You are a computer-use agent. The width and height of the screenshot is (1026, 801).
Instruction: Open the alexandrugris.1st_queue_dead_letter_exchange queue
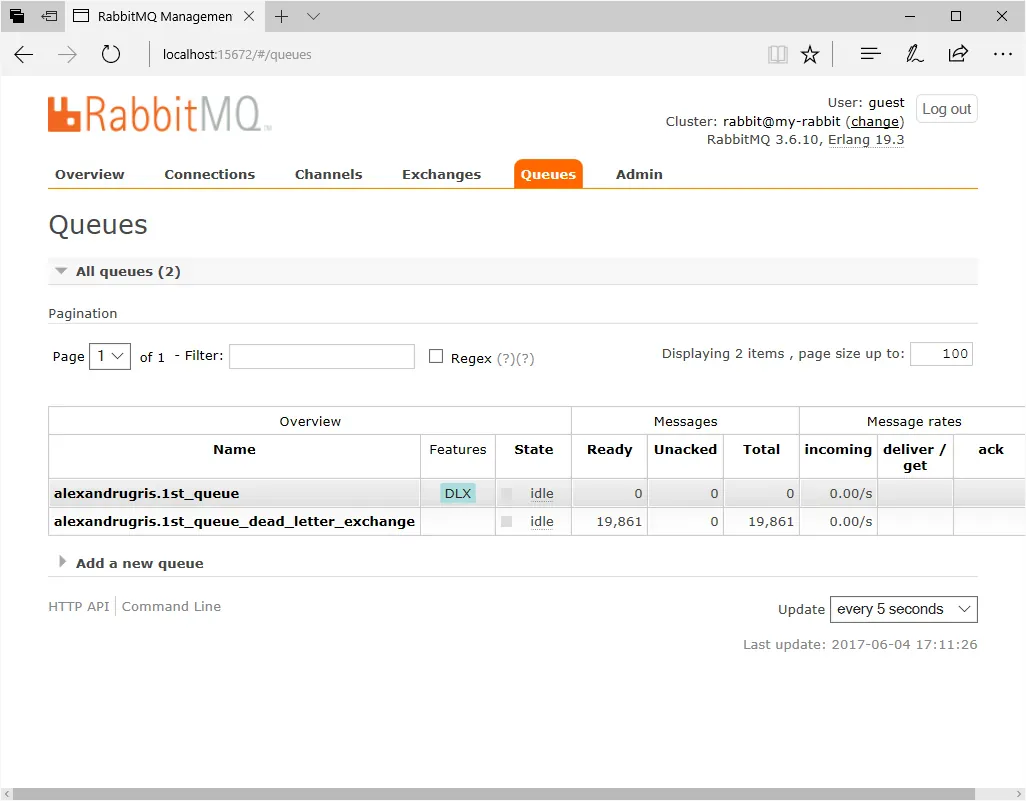pos(234,522)
